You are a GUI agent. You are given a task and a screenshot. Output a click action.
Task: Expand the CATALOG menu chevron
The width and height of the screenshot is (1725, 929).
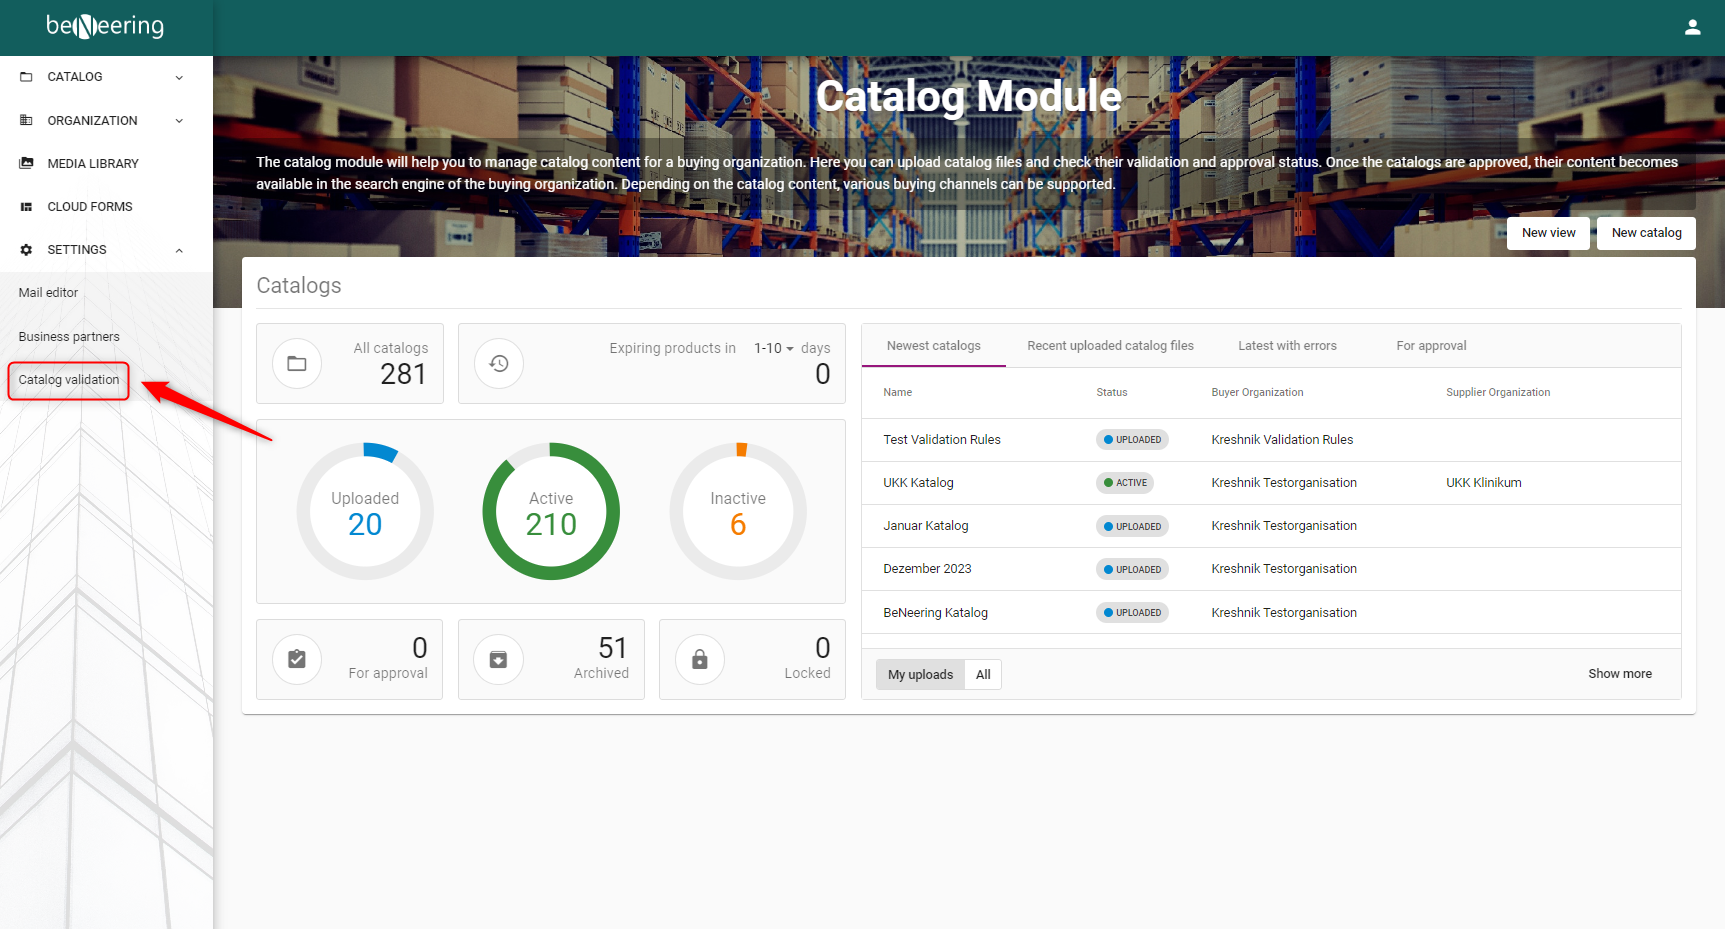pos(179,77)
